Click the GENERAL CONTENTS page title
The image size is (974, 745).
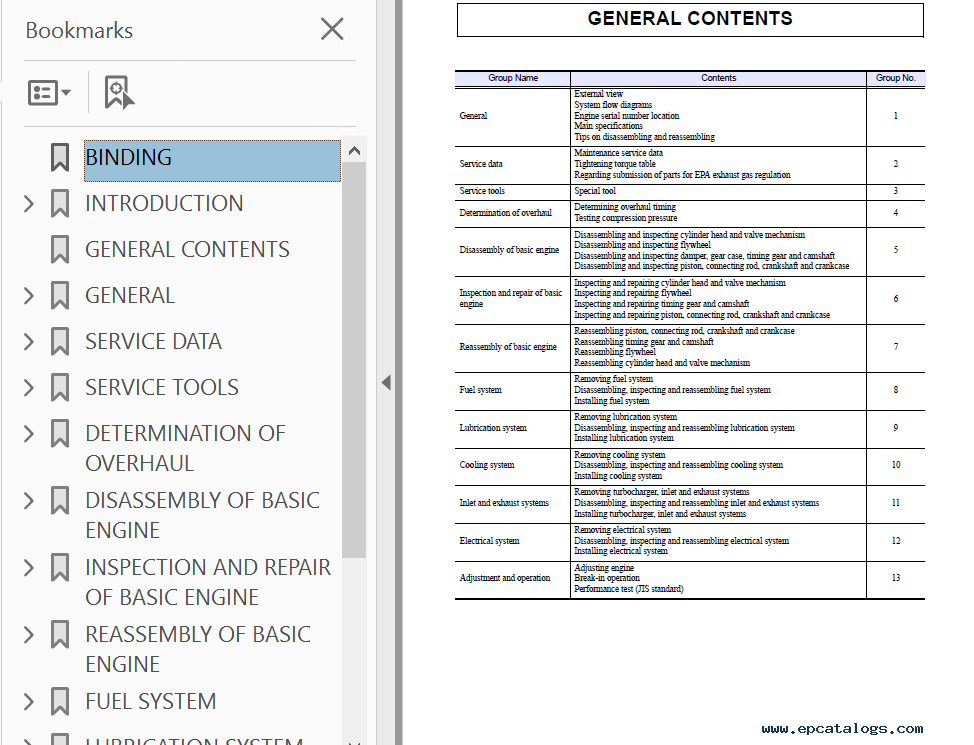tap(690, 19)
